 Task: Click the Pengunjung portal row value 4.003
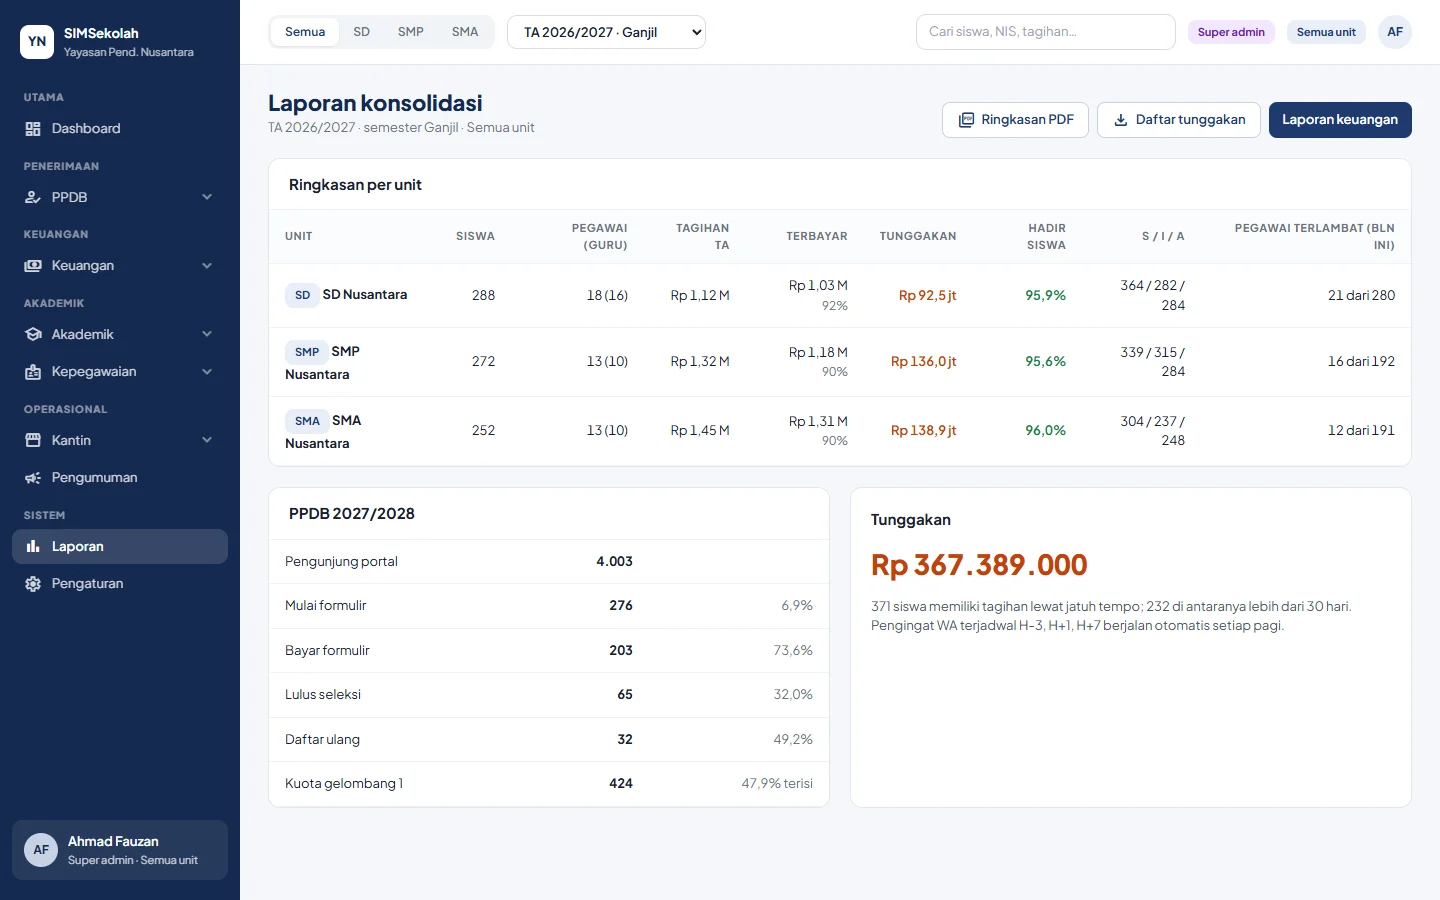point(614,562)
